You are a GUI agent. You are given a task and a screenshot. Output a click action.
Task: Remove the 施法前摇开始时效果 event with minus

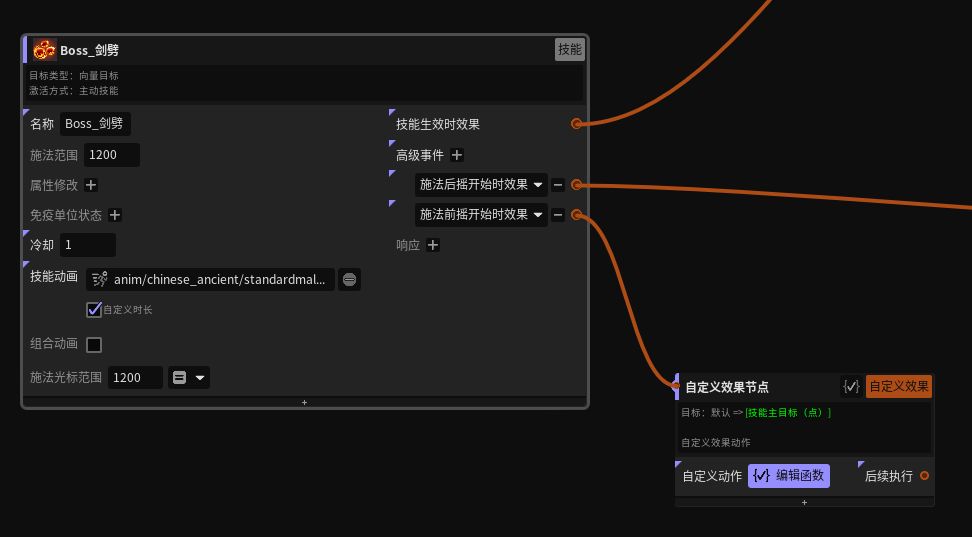[558, 215]
